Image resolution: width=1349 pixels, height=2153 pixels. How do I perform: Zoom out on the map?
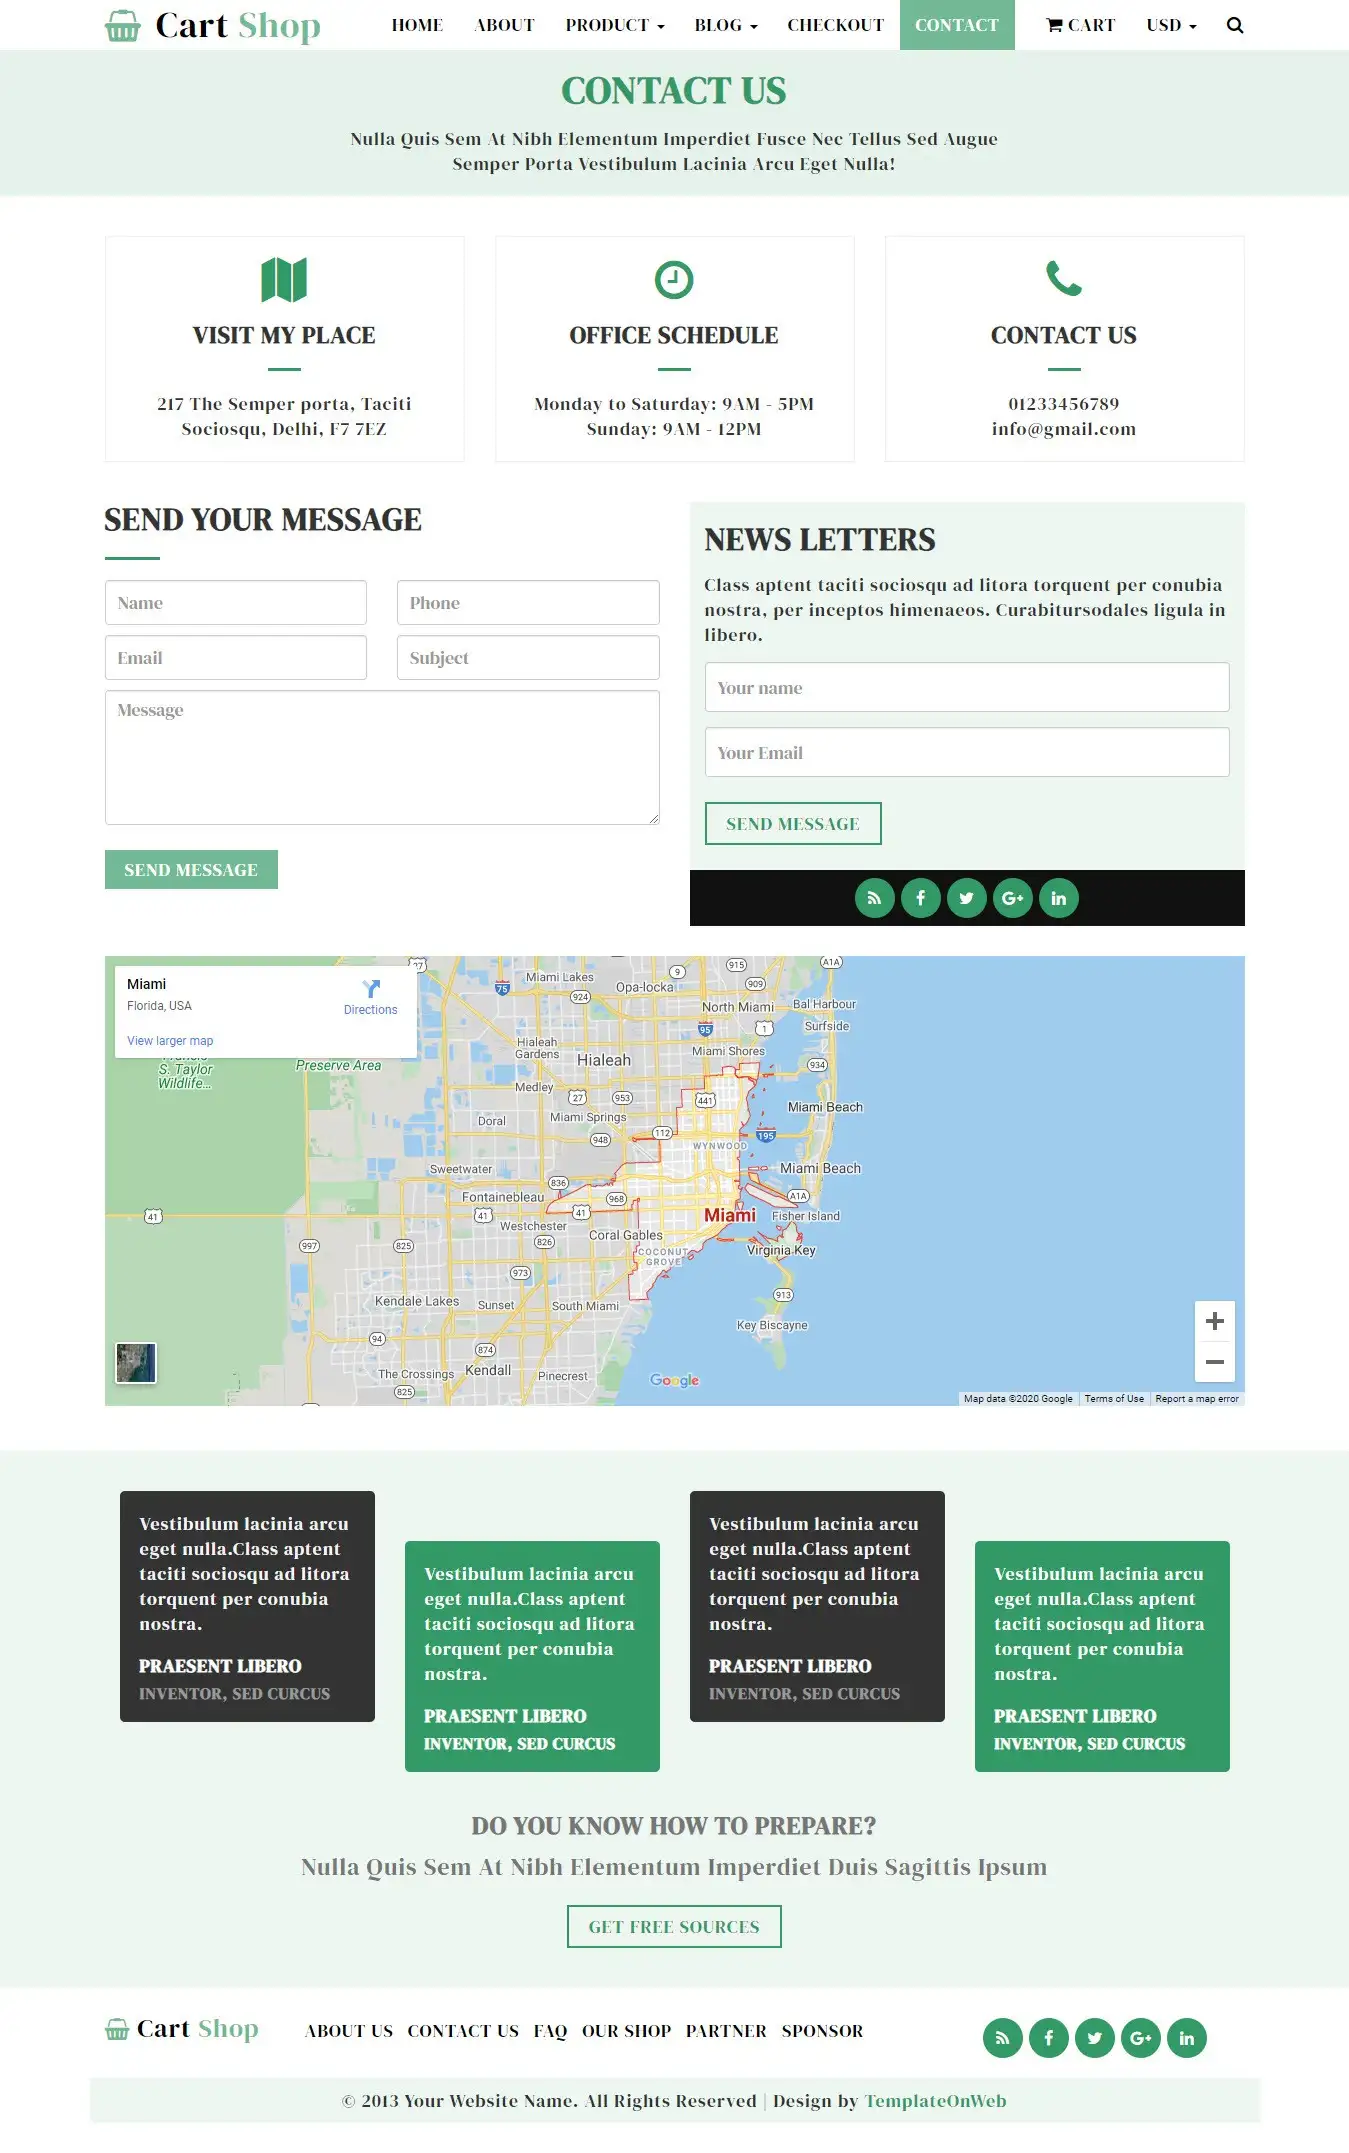1215,1362
